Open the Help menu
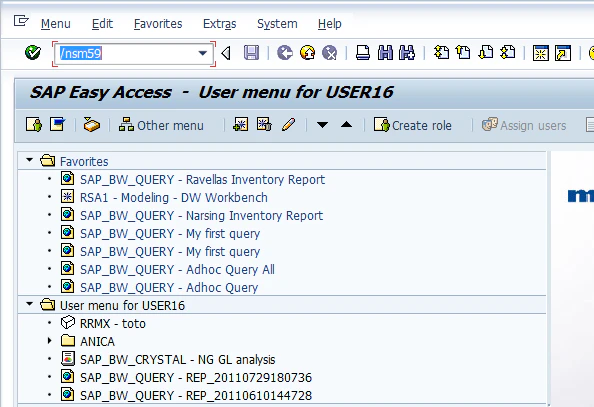Screen dimensions: 594x407 pos(330,24)
